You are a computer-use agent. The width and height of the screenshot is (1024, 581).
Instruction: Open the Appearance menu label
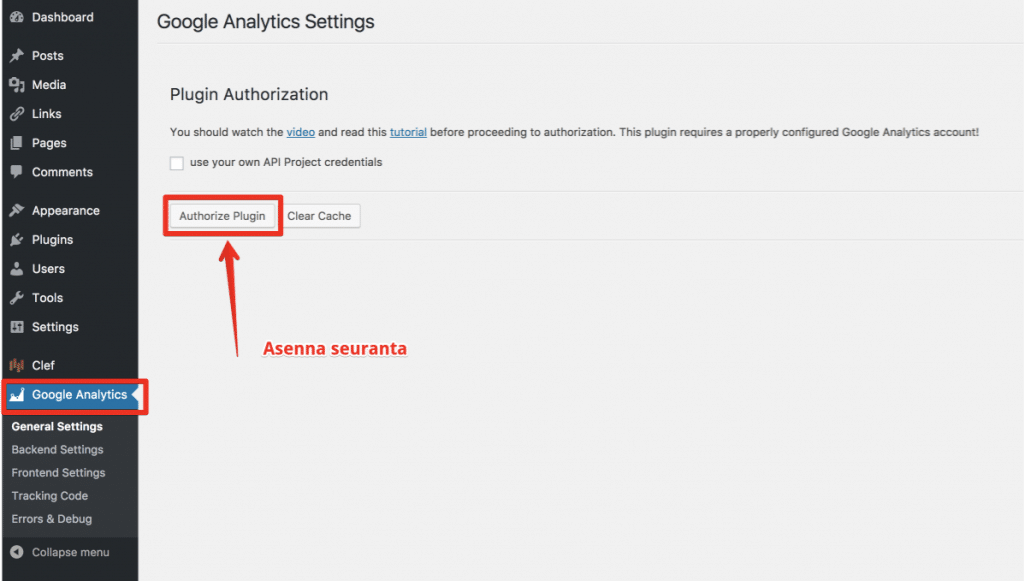coord(65,210)
